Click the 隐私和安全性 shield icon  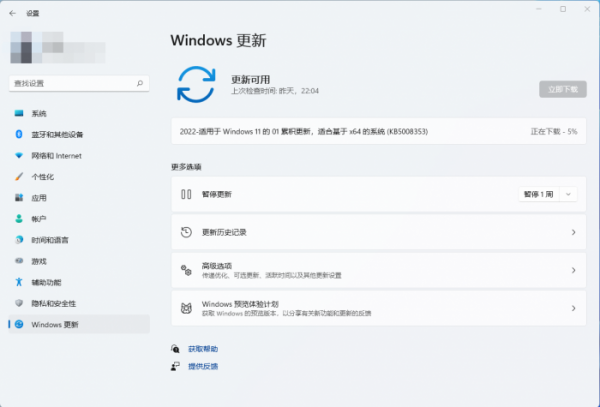pyautogui.click(x=19, y=303)
